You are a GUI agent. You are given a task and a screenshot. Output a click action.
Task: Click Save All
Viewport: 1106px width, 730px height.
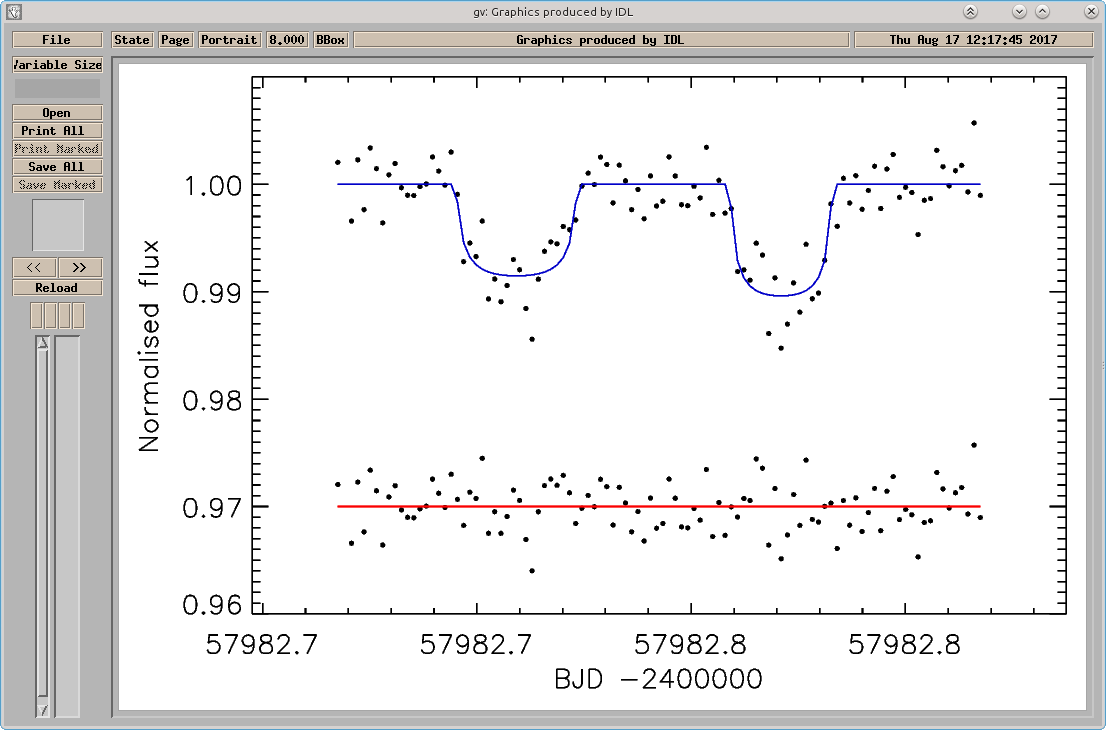[x=57, y=166]
